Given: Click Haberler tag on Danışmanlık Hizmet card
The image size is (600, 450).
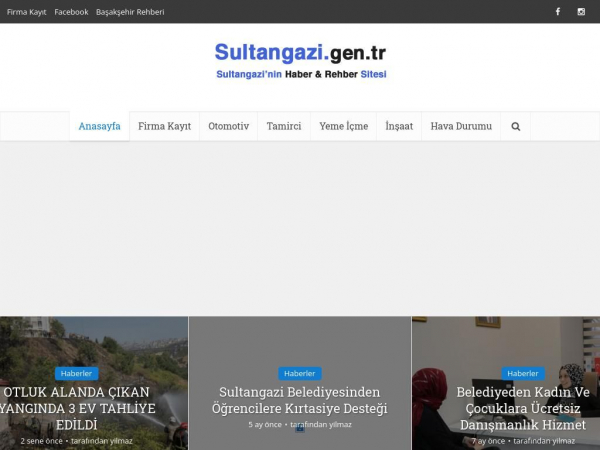Looking at the screenshot, I should [x=523, y=373].
